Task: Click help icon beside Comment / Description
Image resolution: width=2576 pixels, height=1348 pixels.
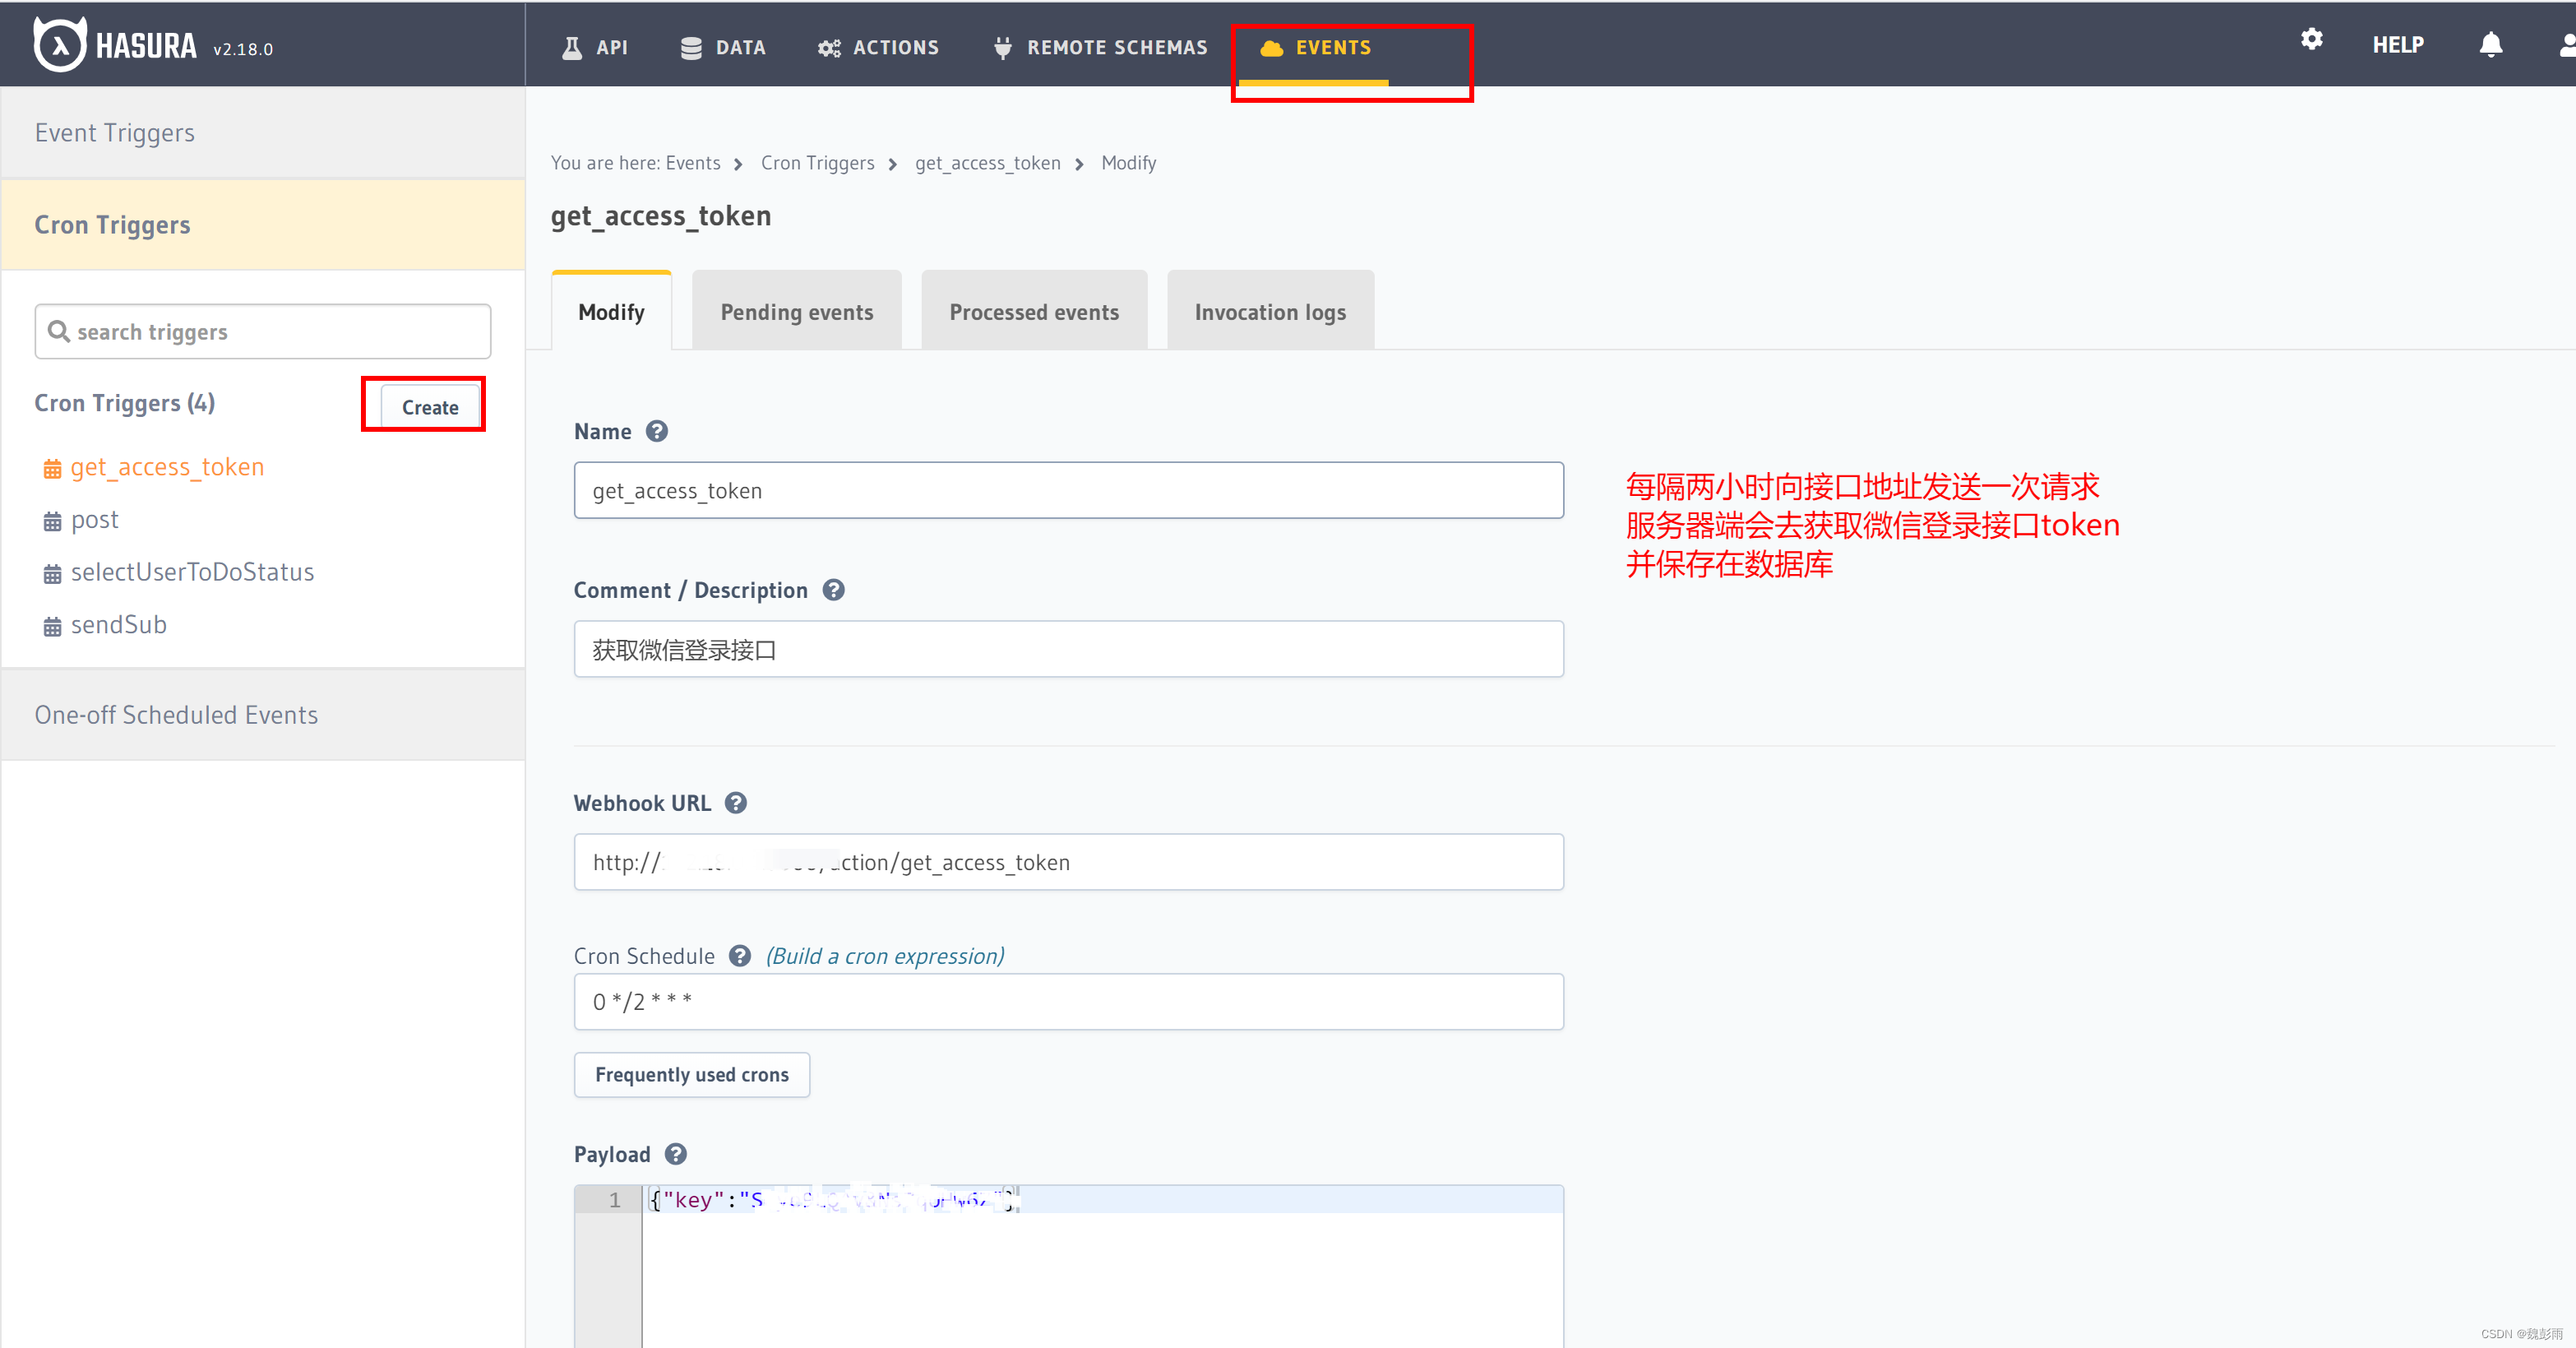Action: click(x=833, y=590)
